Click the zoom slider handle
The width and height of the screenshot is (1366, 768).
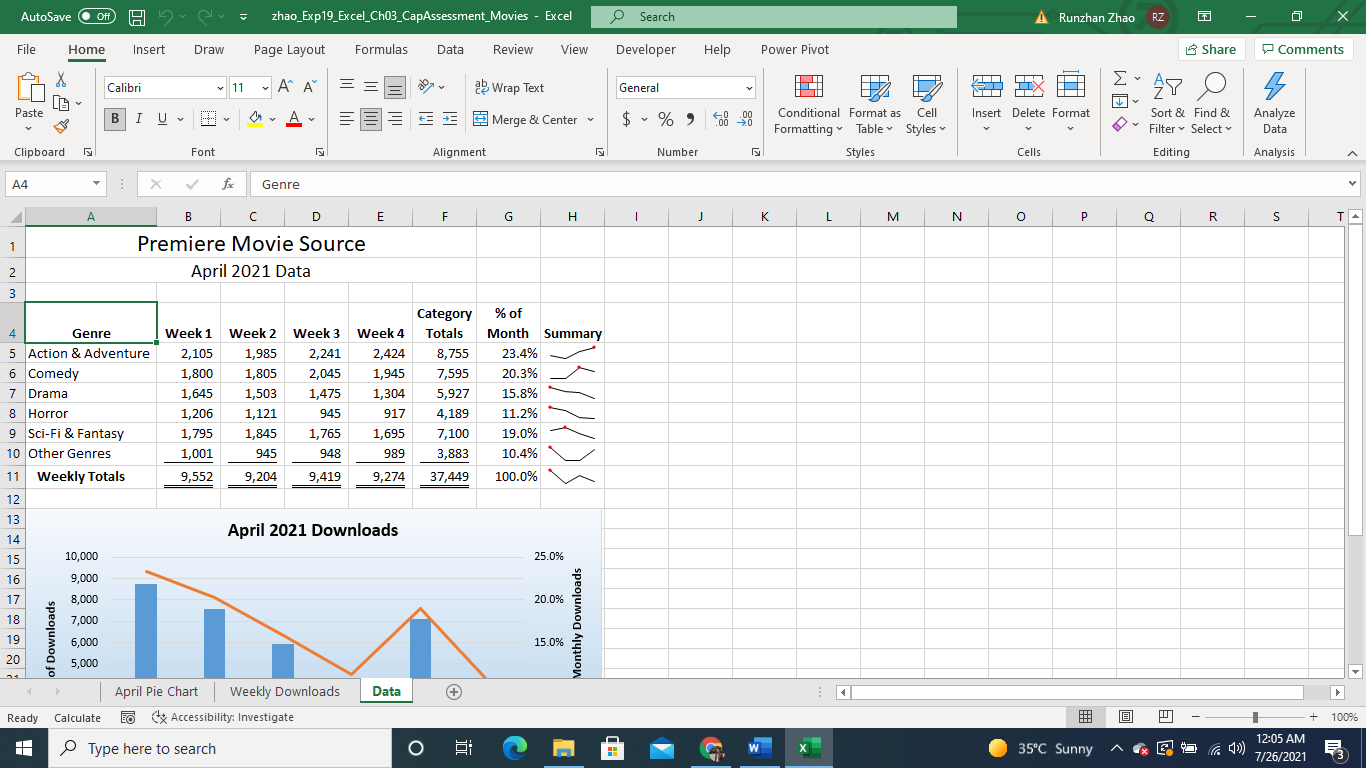pos(1255,717)
